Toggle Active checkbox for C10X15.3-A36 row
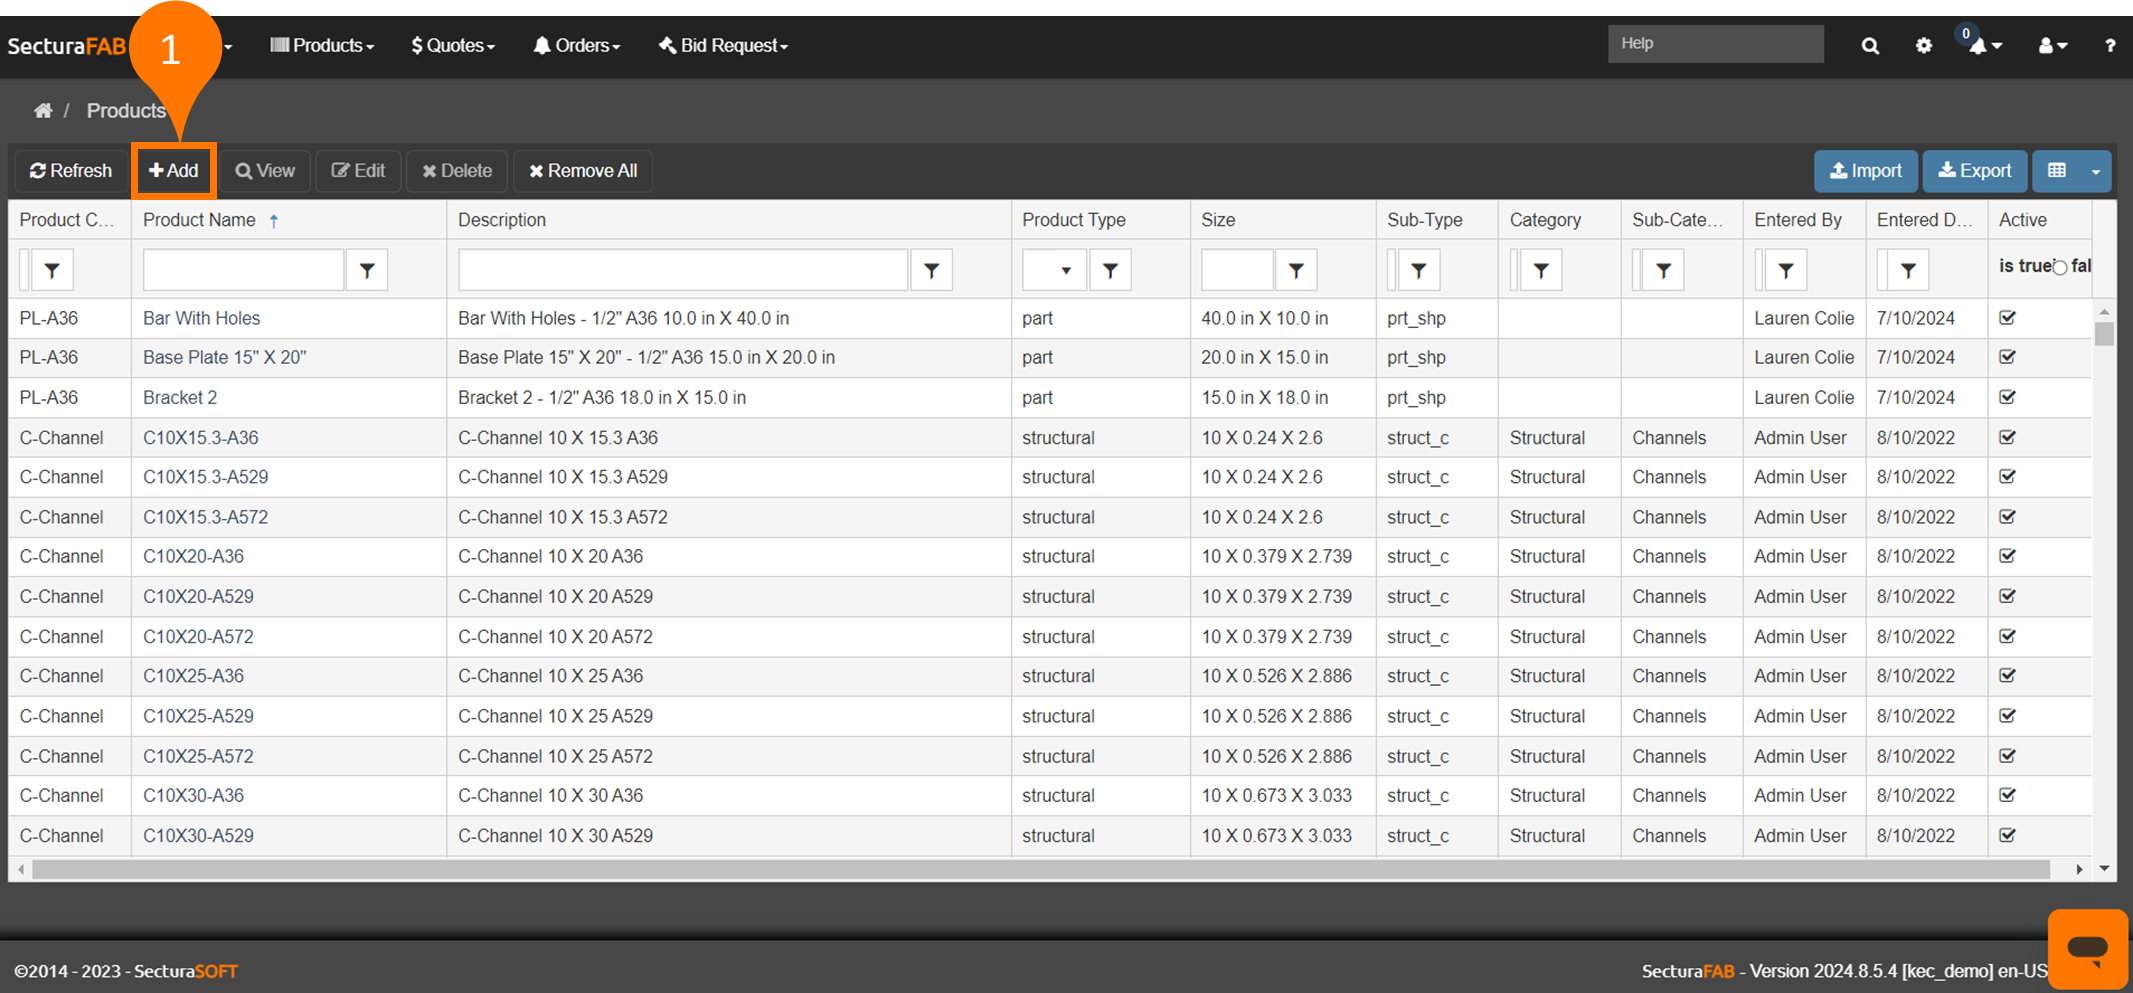The height and width of the screenshot is (993, 2133). tap(2007, 438)
